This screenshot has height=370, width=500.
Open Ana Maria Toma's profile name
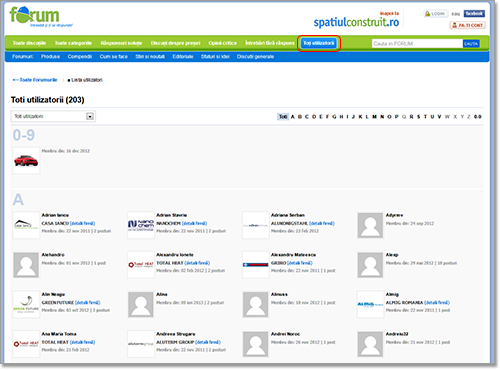click(x=59, y=334)
